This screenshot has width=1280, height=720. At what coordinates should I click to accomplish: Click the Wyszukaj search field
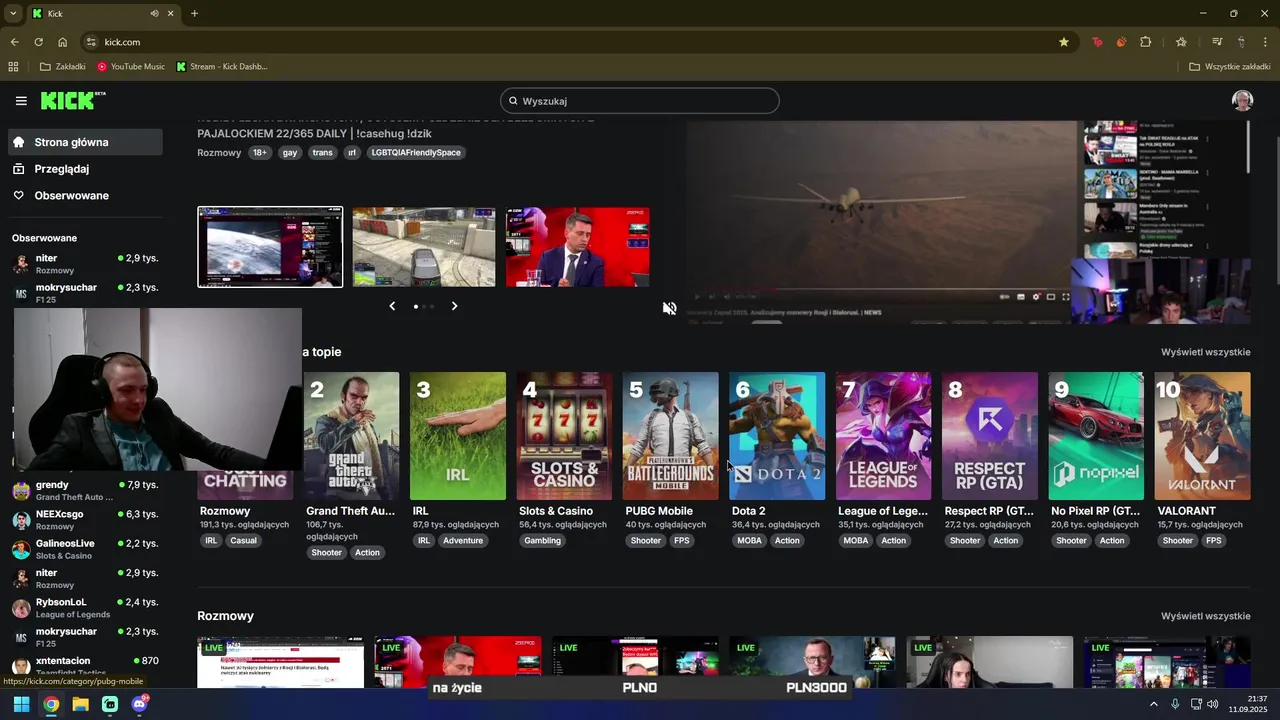(640, 101)
